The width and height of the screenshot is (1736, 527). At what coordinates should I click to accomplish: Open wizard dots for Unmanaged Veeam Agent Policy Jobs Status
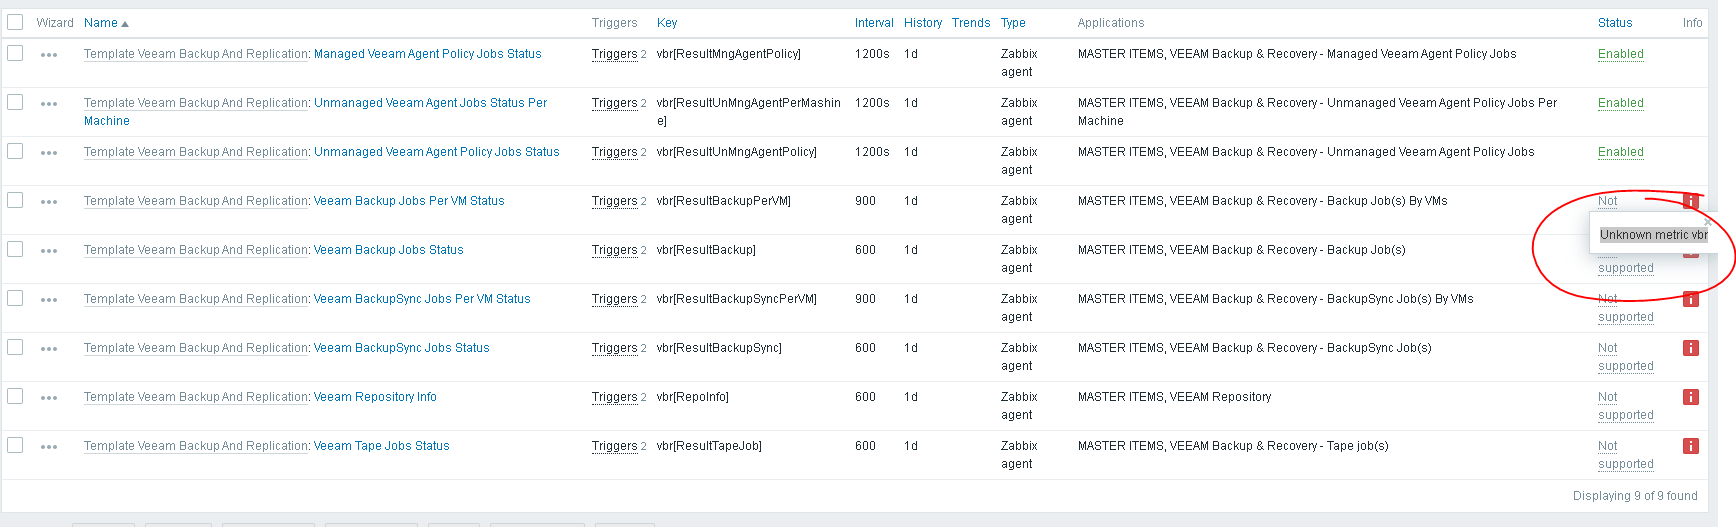(49, 153)
